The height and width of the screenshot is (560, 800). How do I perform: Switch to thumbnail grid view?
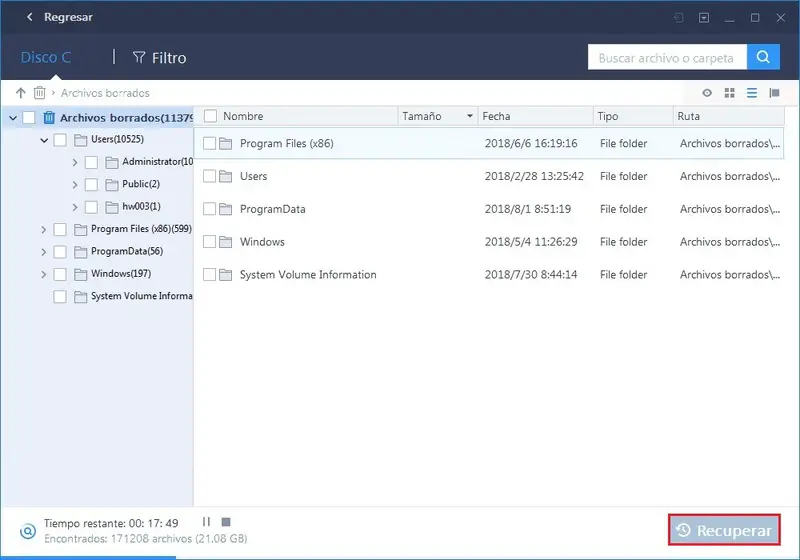(x=730, y=93)
